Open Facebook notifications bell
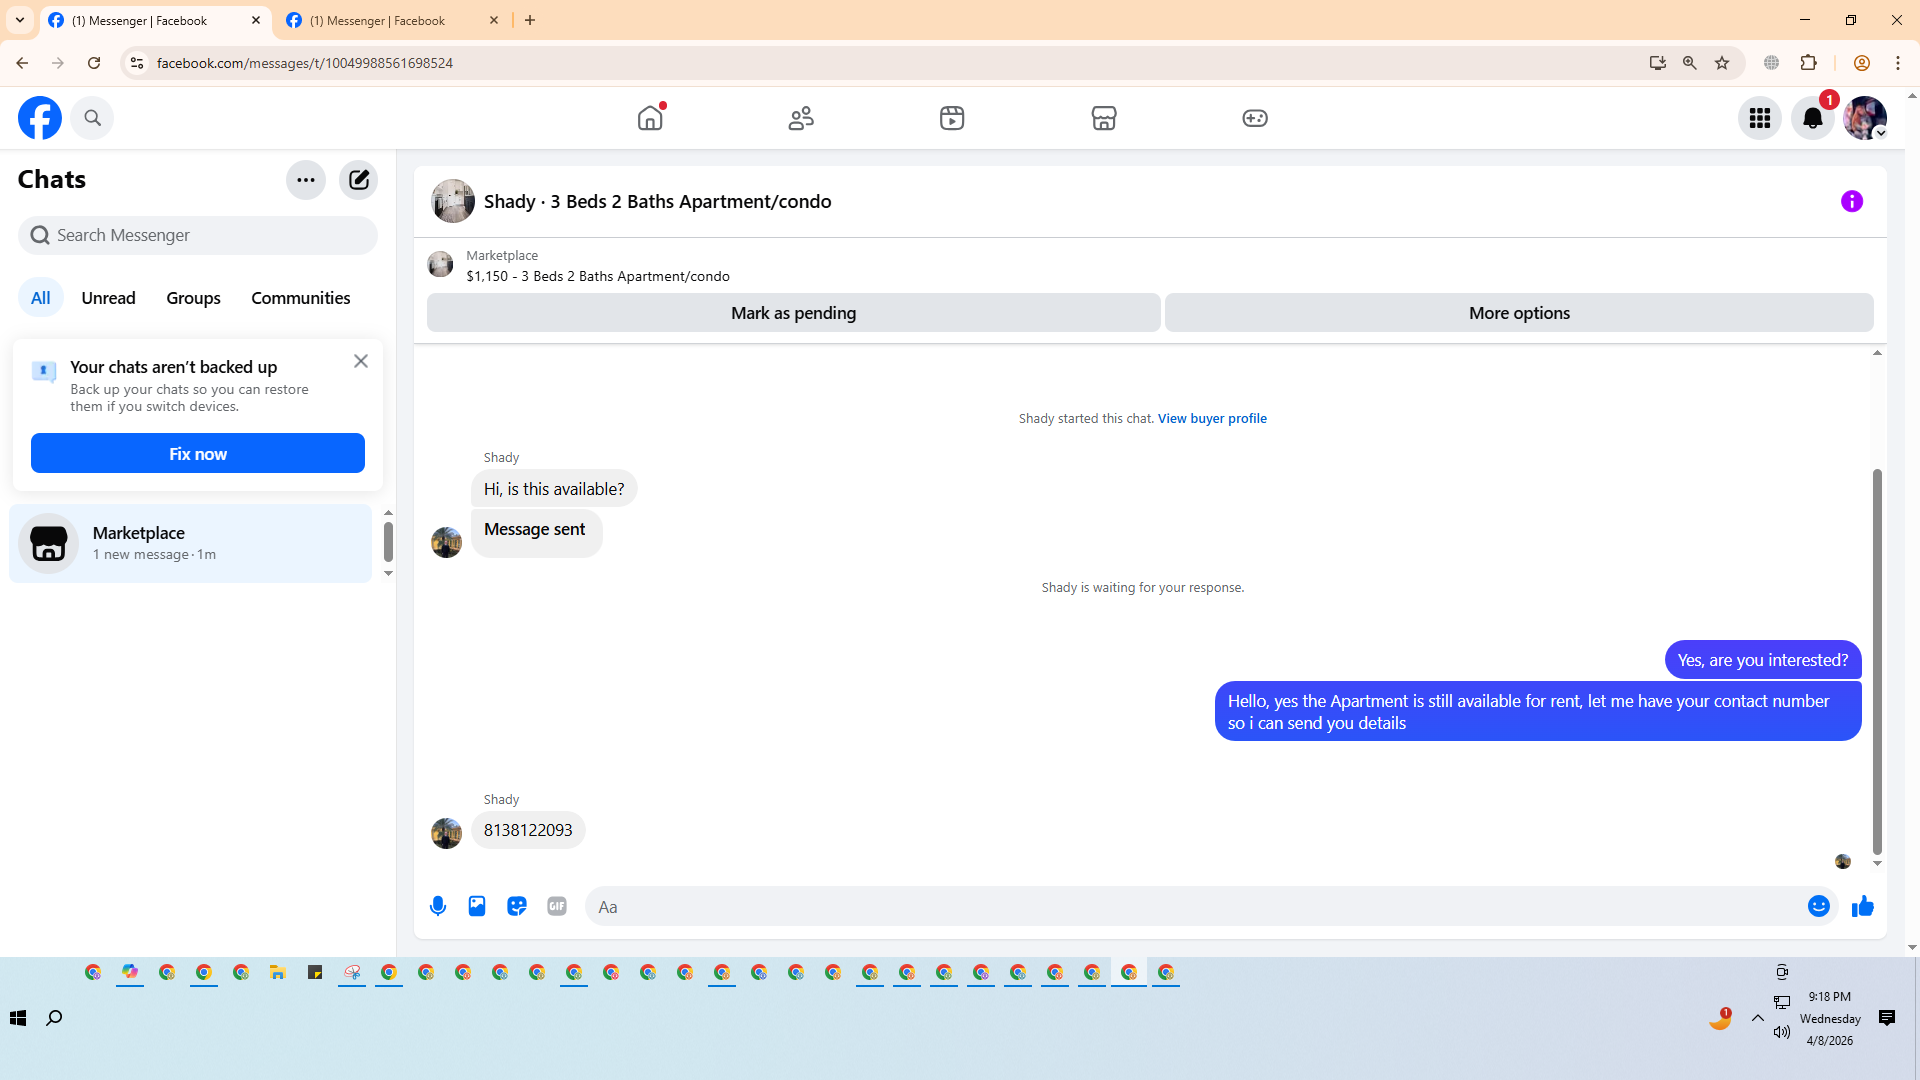The height and width of the screenshot is (1080, 1920). pyautogui.click(x=1812, y=118)
